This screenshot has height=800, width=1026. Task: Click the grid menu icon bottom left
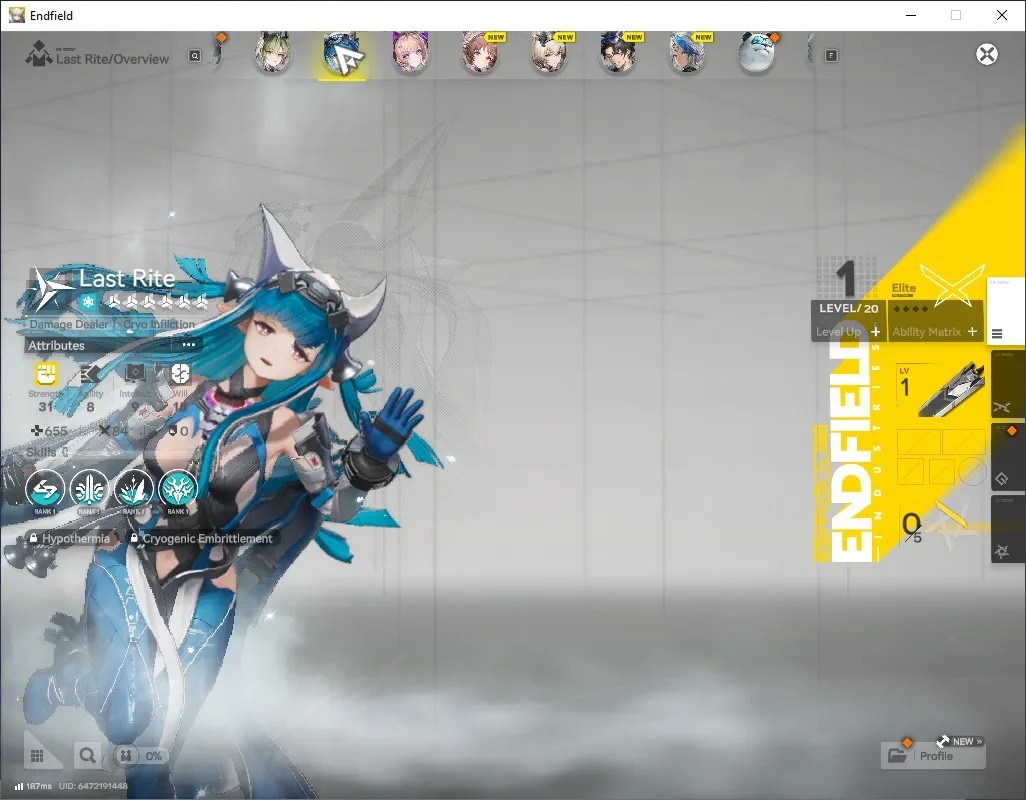pyautogui.click(x=37, y=756)
